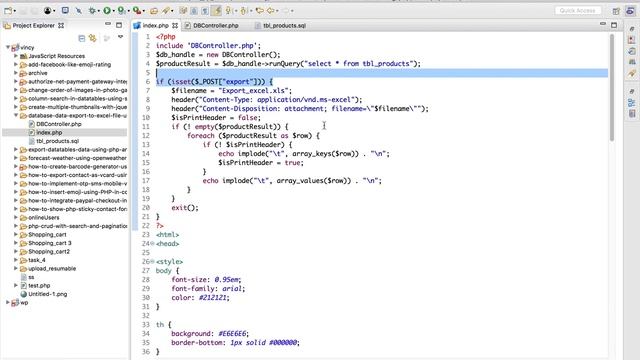Screen dimensions: 640x360
Task: Minimize the editor area
Action: [x=602, y=24]
